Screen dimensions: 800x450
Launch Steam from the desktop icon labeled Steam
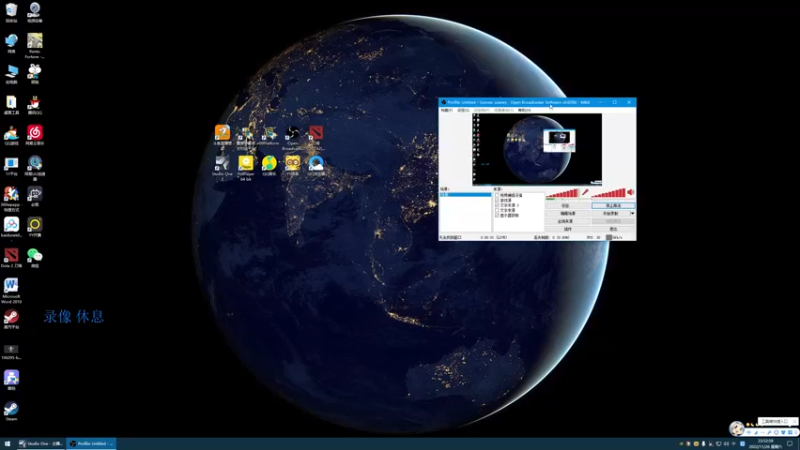pyautogui.click(x=11, y=411)
